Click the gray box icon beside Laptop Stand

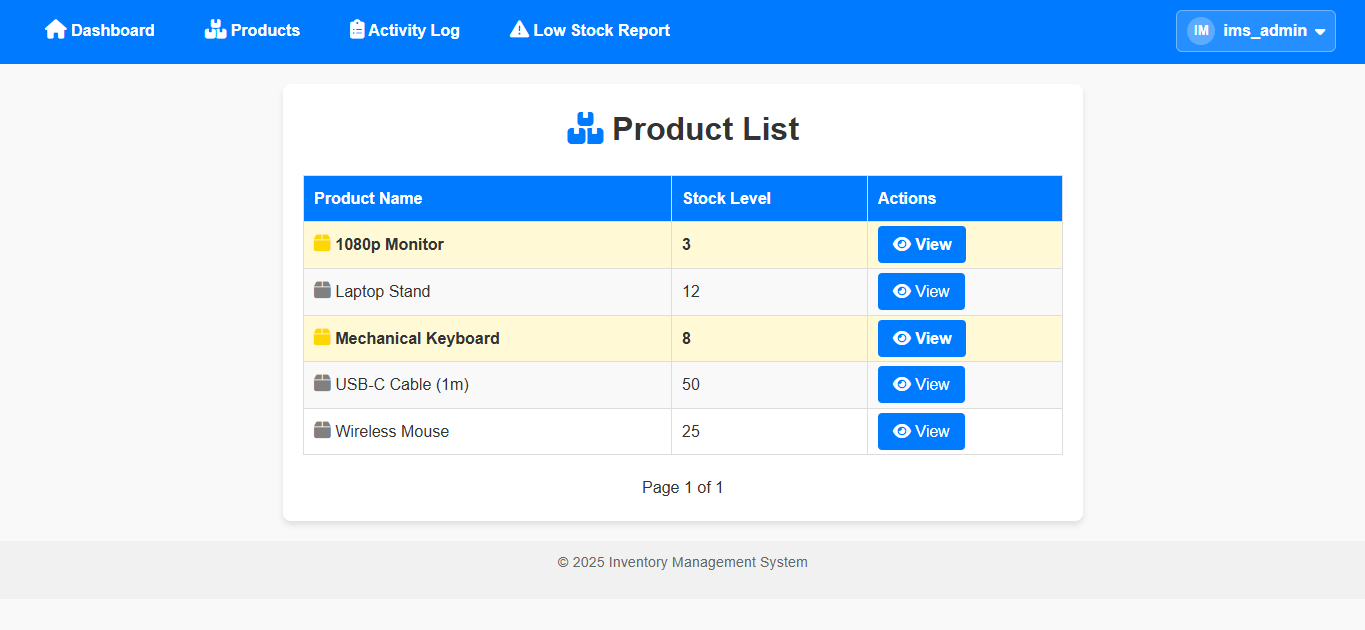(322, 291)
